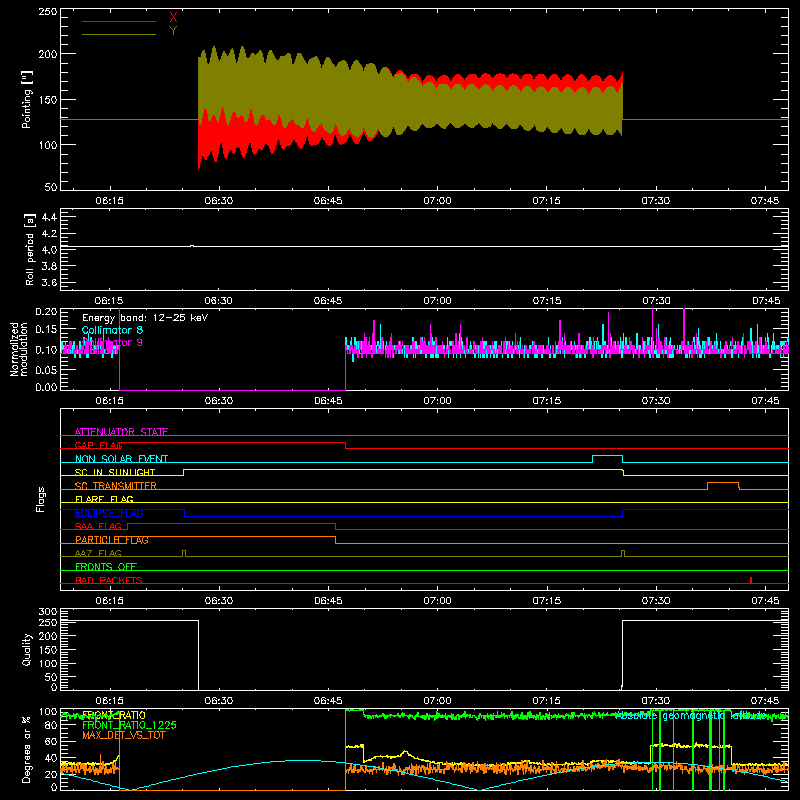Click the BAD_PACKETS red spike near 07:43
Image resolution: width=800 pixels, height=800 pixels.
click(751, 580)
